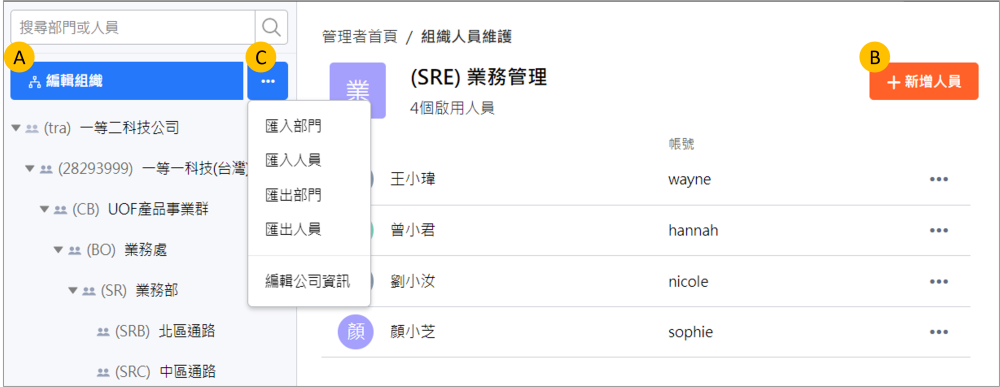Image resolution: width=1000 pixels, height=387 pixels.
Task: Collapse the (BO) 業務處 tree node
Action: click(58, 250)
